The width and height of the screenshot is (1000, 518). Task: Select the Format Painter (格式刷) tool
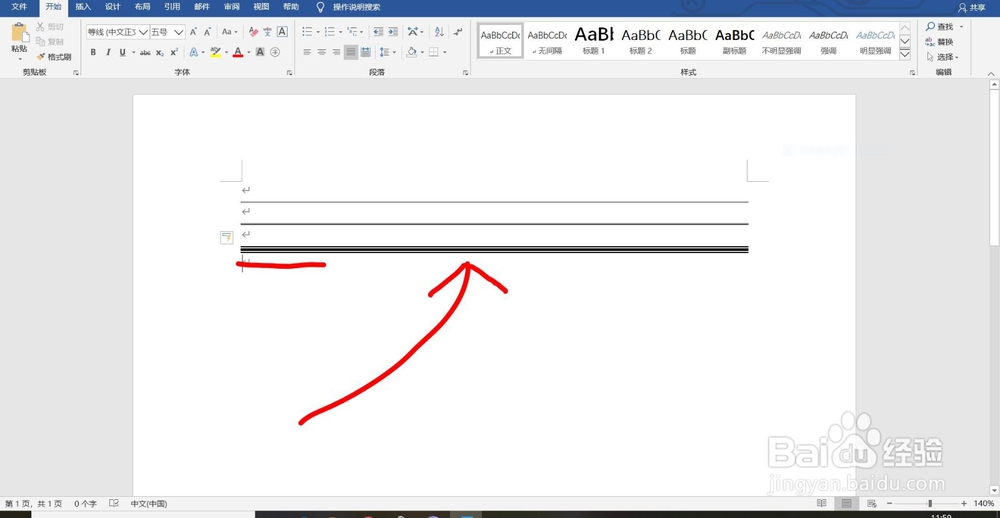54,57
